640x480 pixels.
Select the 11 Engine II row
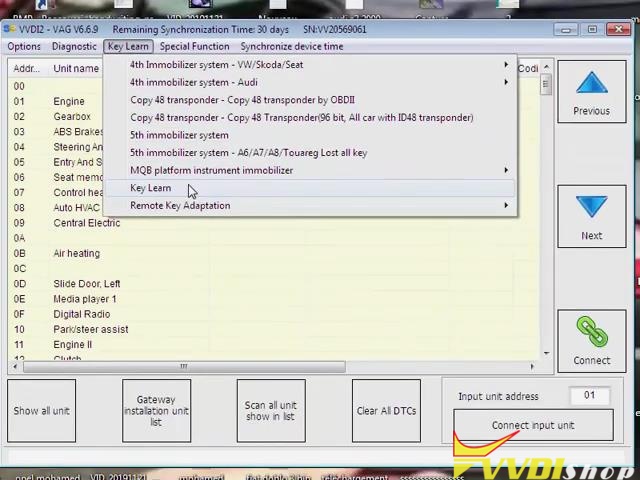pyautogui.click(x=273, y=344)
